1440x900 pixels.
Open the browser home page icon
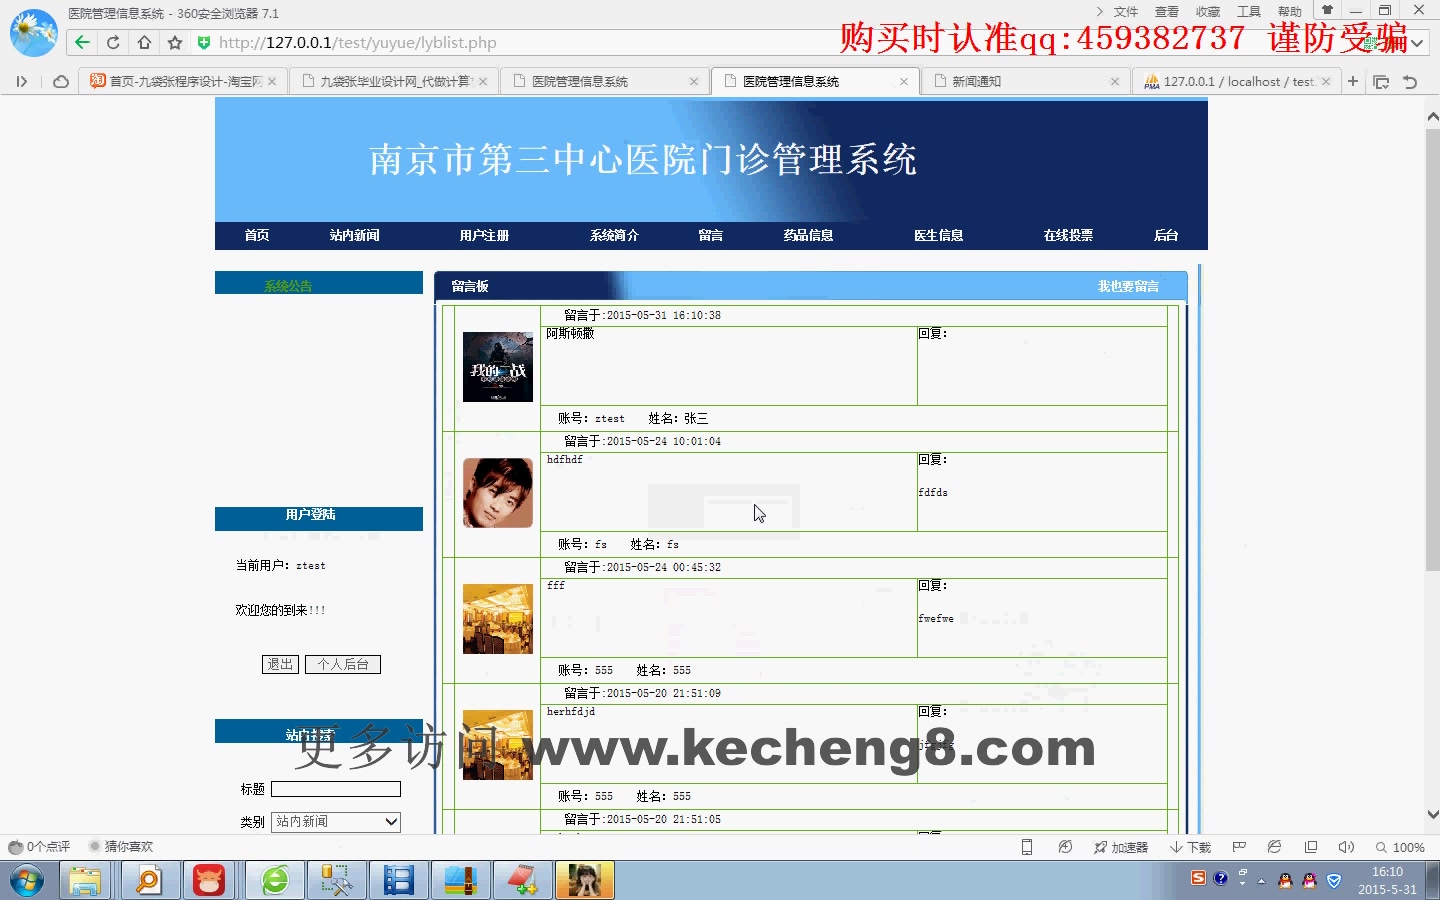[x=142, y=42]
